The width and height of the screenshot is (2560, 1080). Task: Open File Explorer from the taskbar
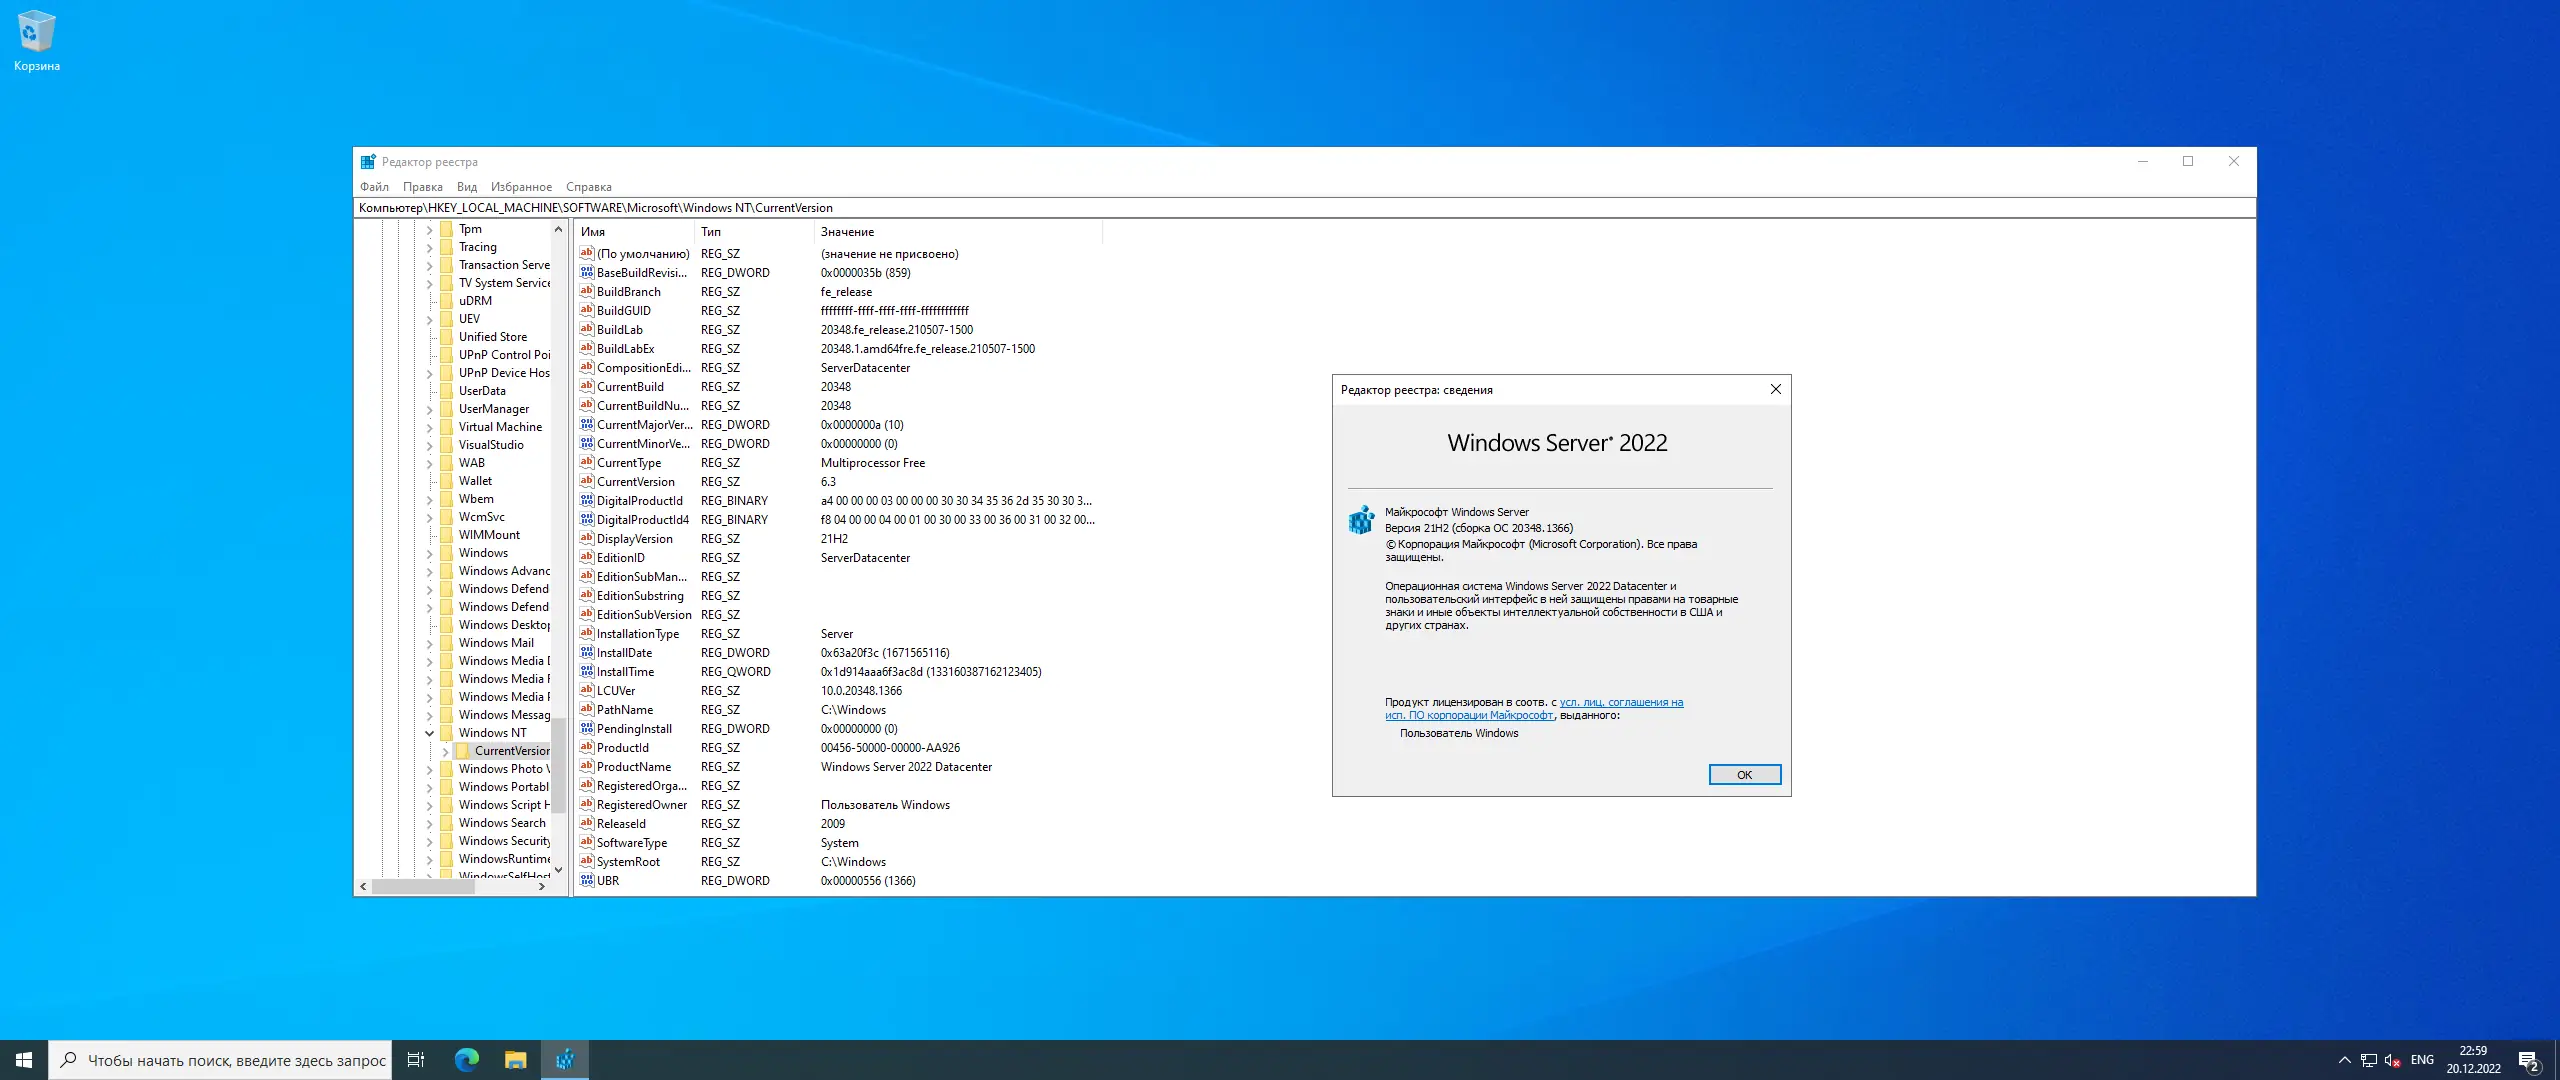pyautogui.click(x=515, y=1060)
